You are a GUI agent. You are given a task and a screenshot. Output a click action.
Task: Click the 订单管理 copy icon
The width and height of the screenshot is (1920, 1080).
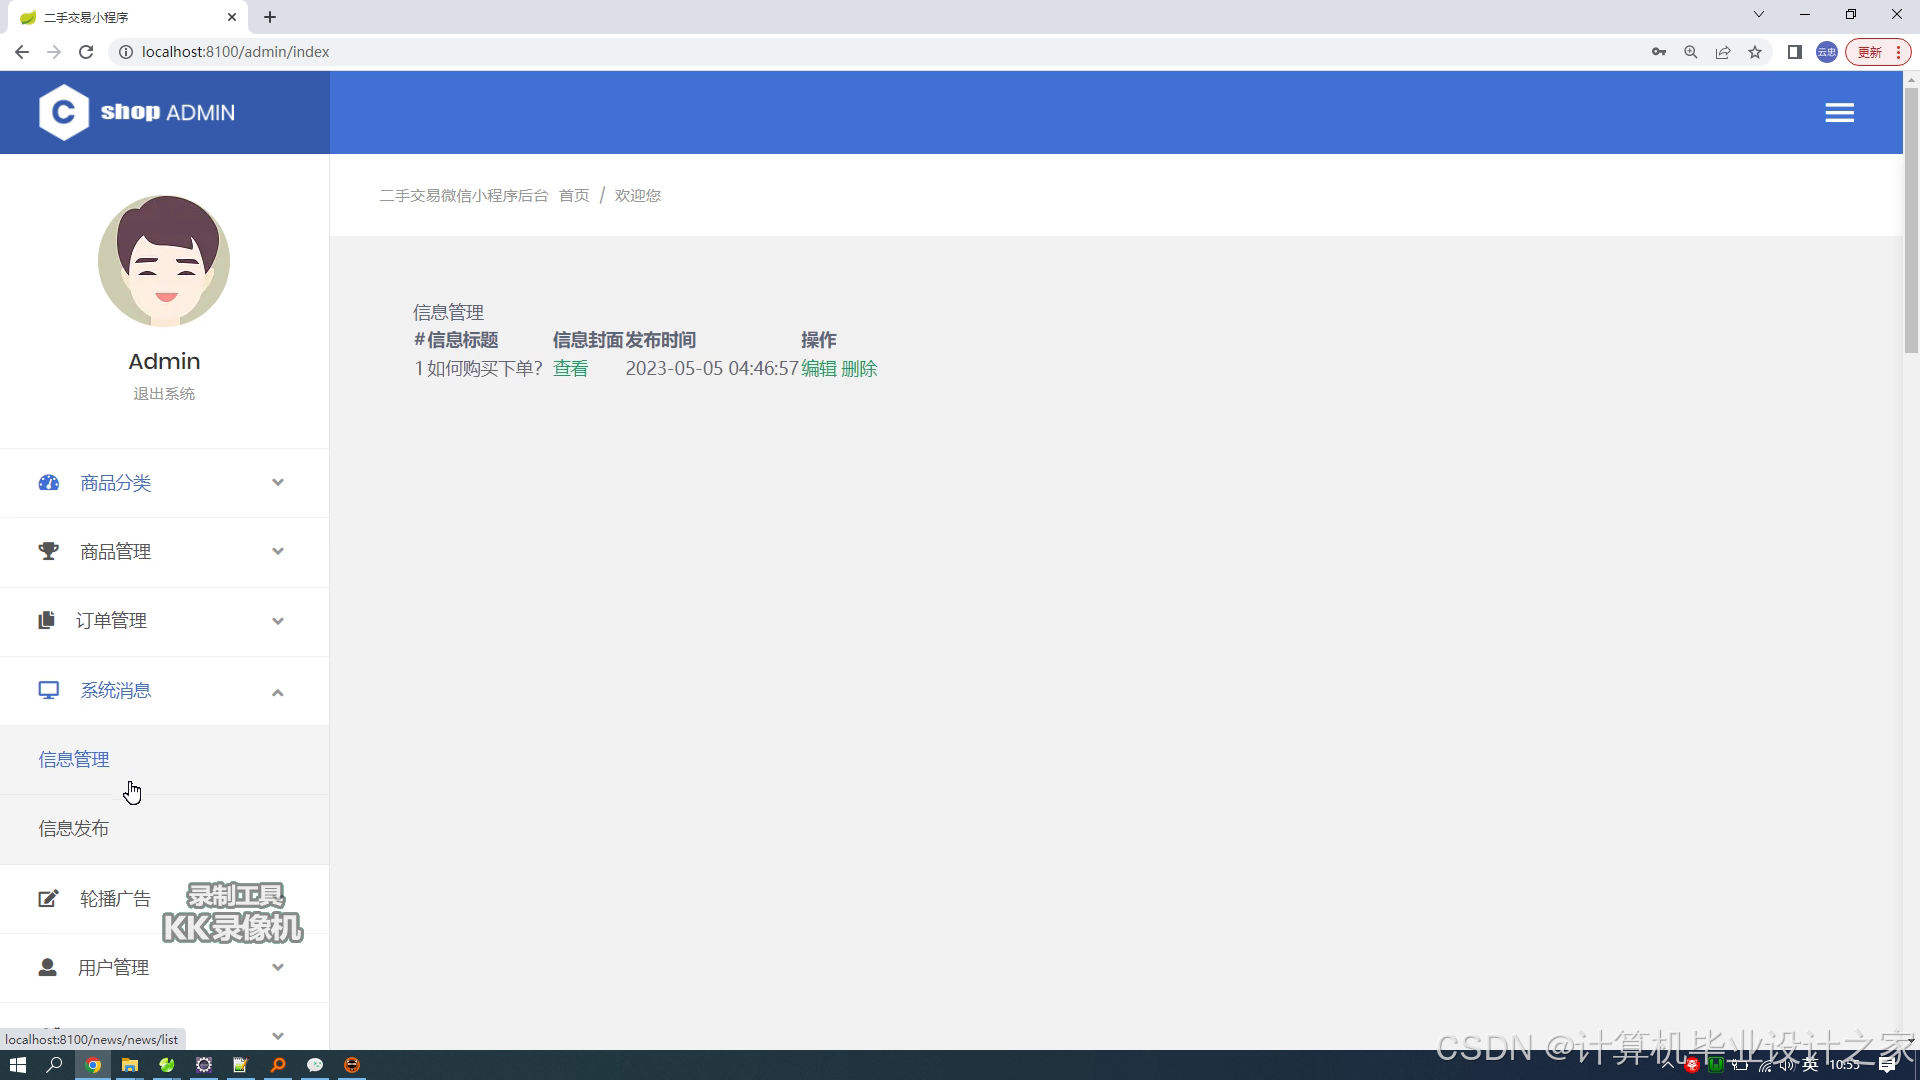click(x=46, y=620)
